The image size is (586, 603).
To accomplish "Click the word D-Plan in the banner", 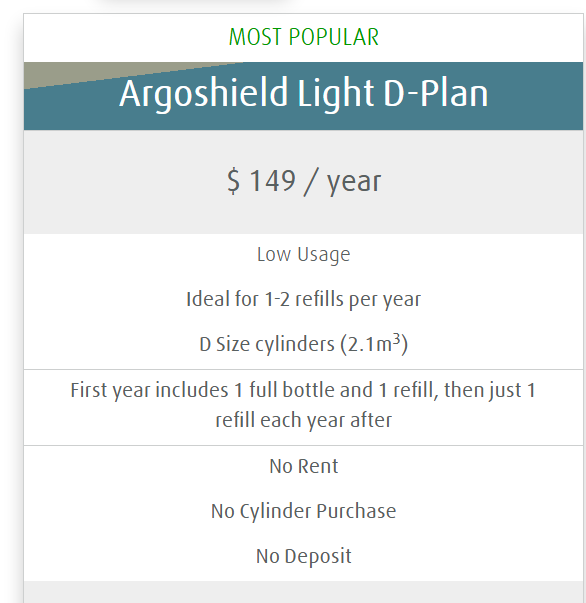I will coord(436,93).
